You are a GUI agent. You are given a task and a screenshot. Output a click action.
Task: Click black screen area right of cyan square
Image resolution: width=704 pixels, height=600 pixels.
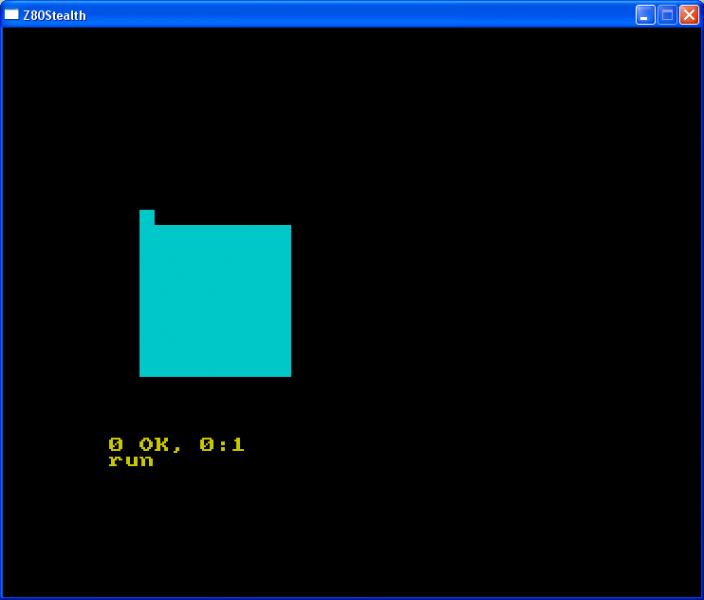[480, 300]
